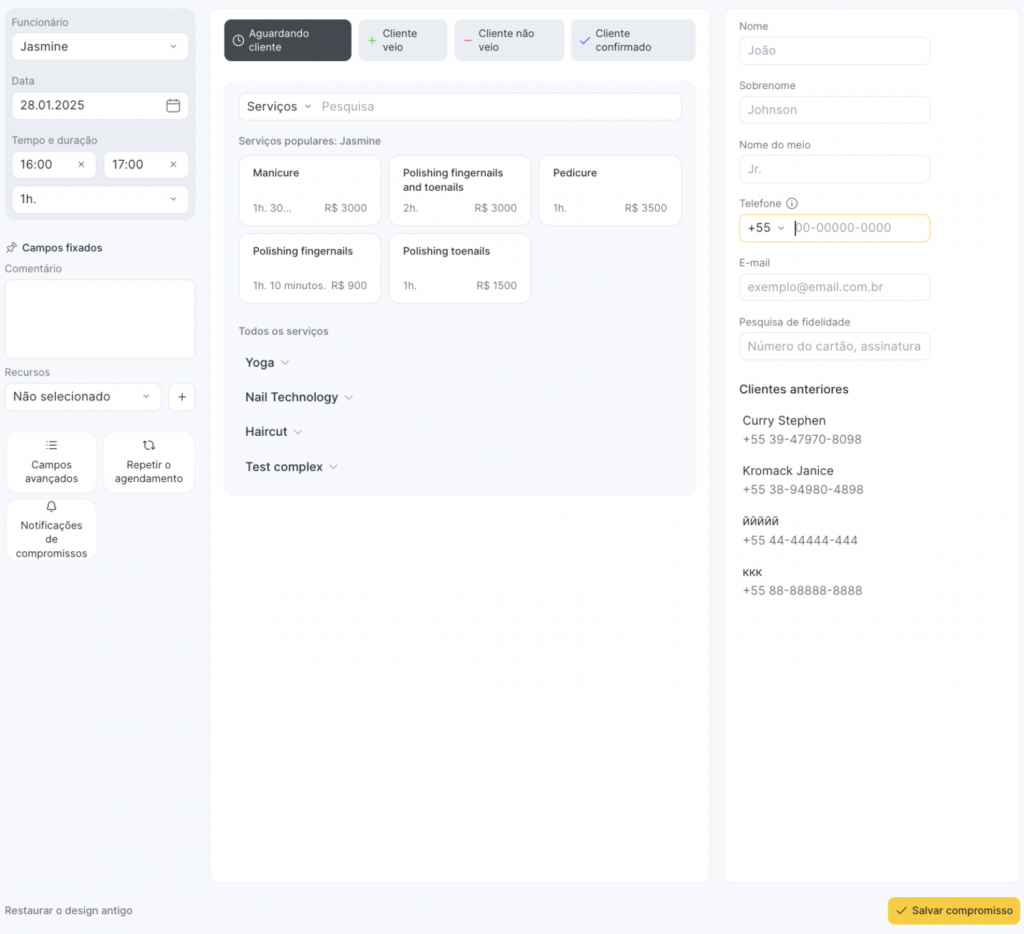Select Aguardando cliente status

pos(287,40)
